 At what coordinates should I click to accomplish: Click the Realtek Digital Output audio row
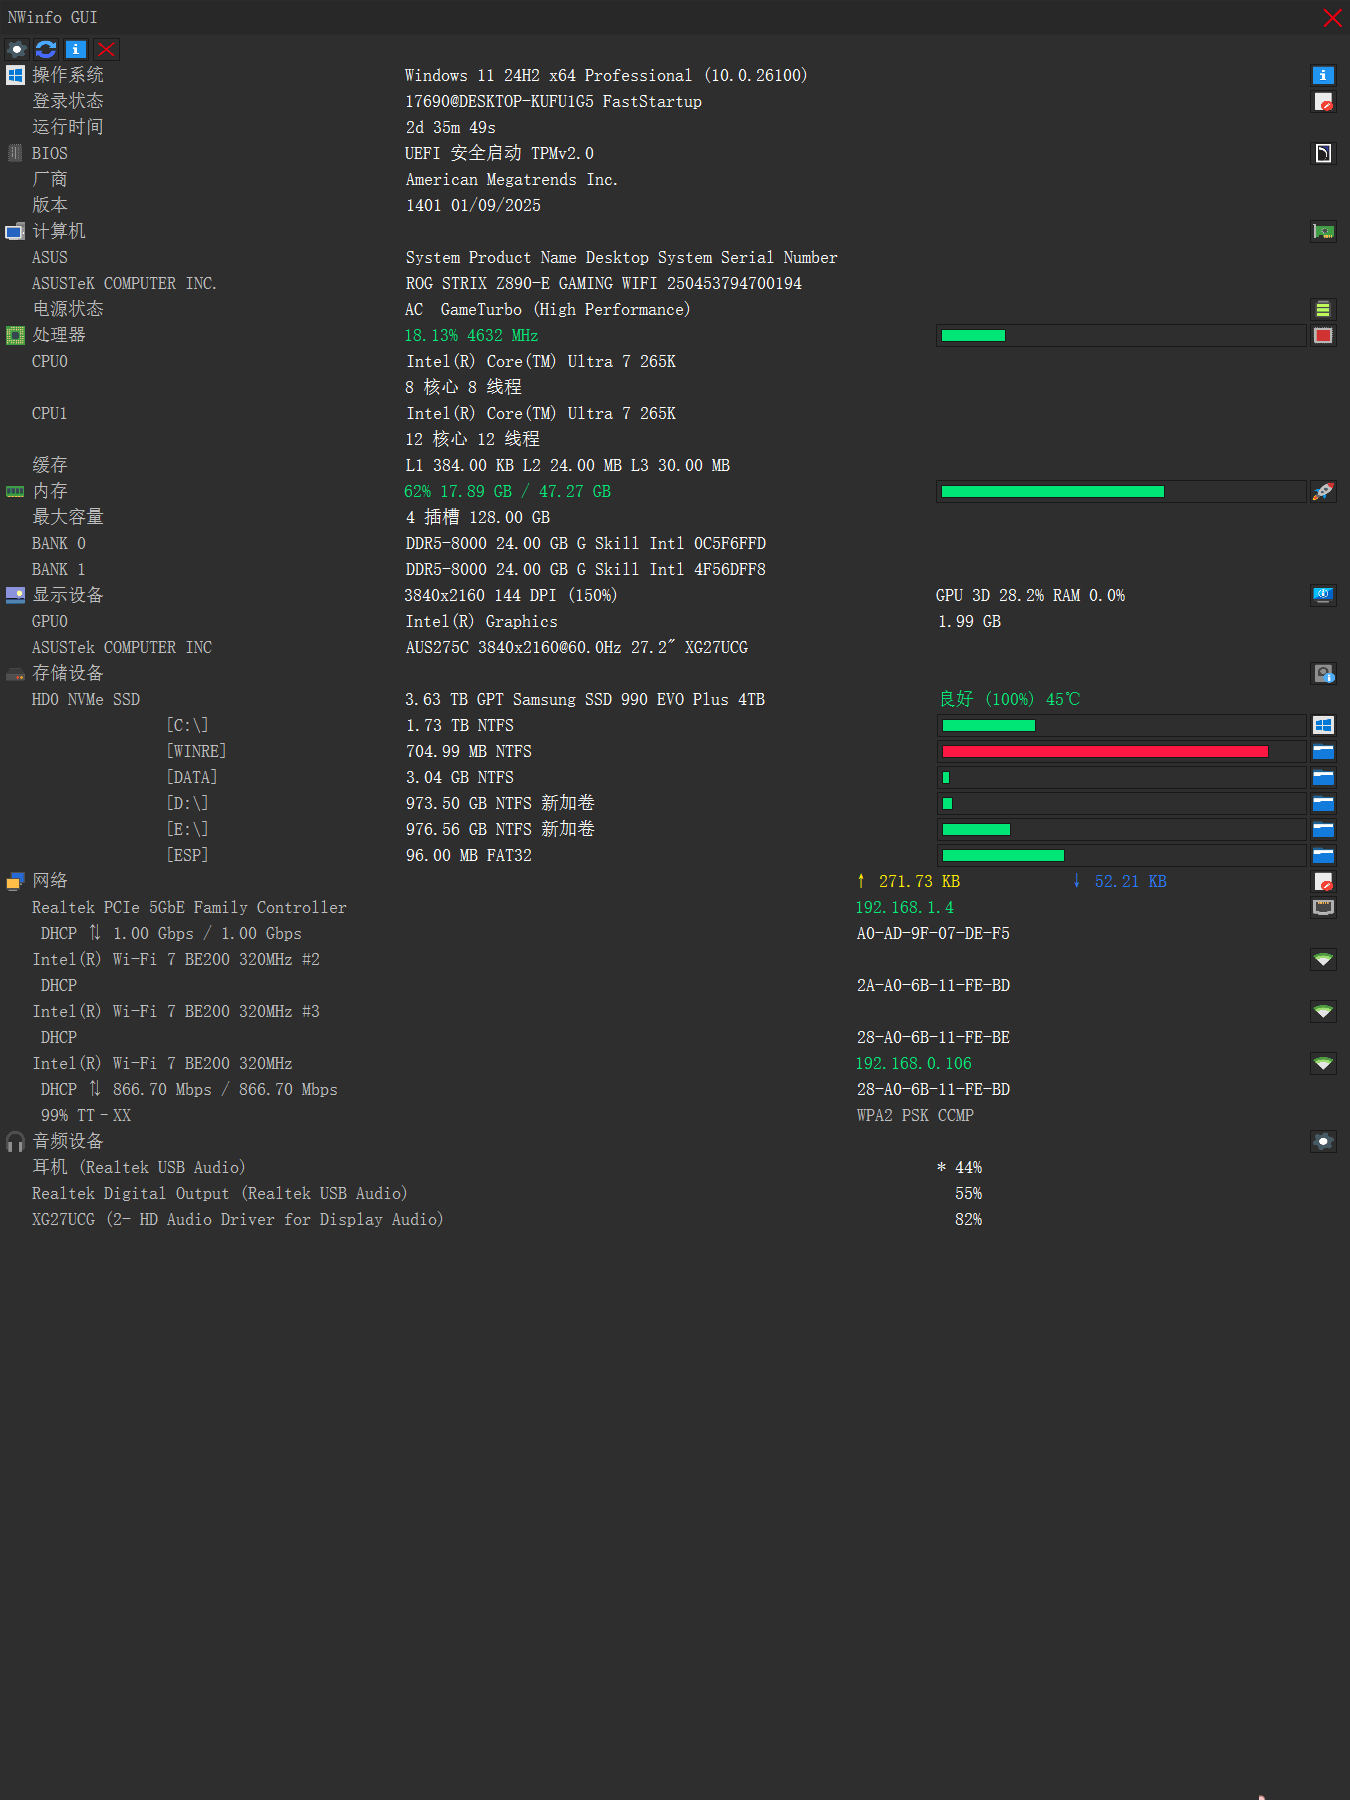coord(220,1193)
